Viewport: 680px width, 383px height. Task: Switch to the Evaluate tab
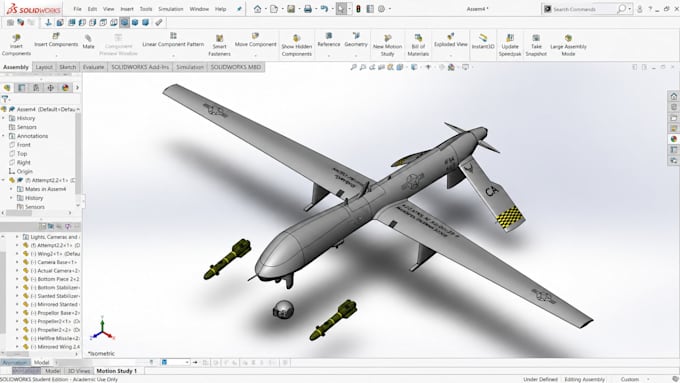pos(93,67)
